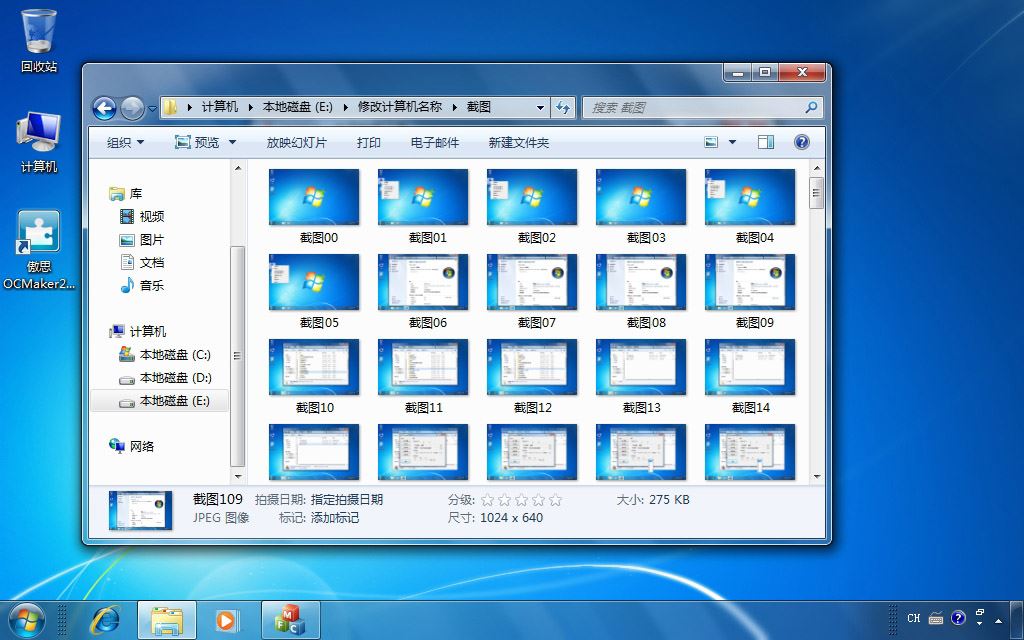The width and height of the screenshot is (1024, 640).
Task: Click the search magnifier icon
Action: point(811,107)
